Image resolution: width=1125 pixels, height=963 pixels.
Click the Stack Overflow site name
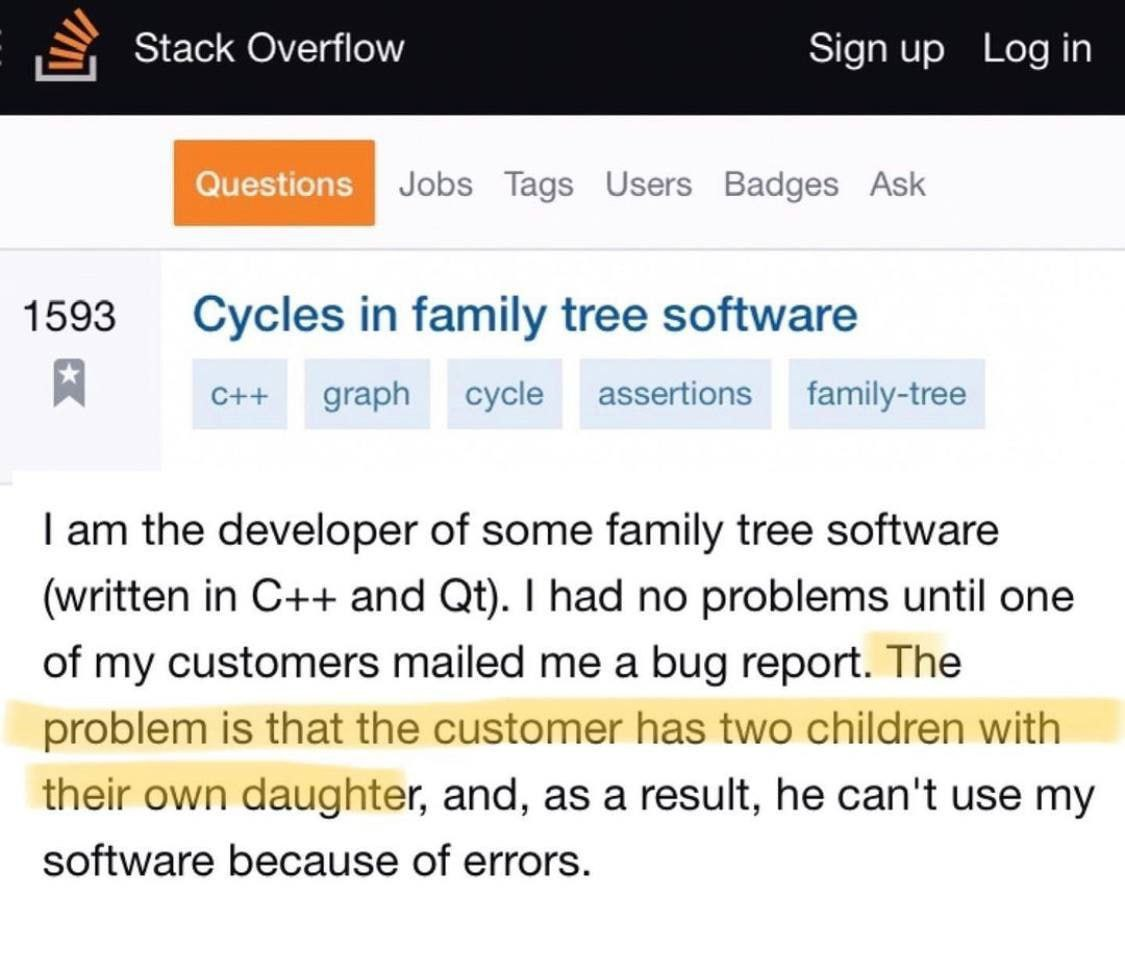pyautogui.click(x=269, y=48)
